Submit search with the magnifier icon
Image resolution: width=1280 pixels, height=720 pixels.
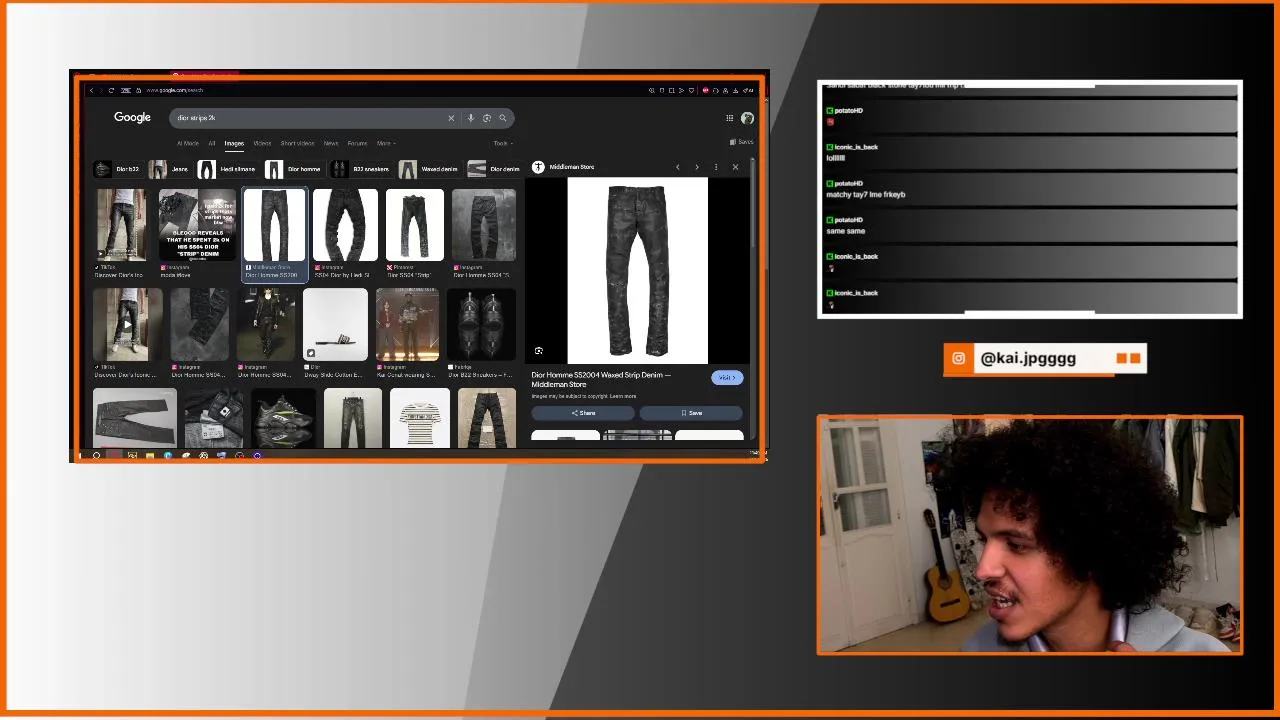tap(503, 118)
